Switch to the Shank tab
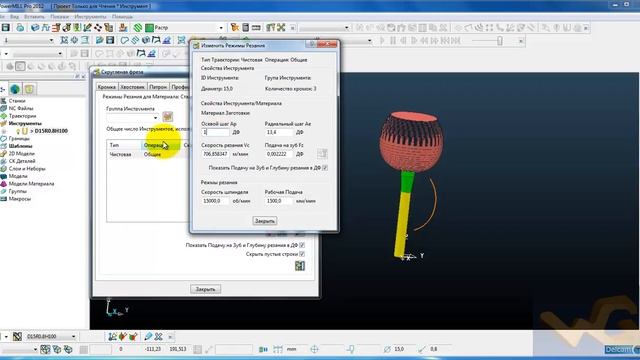This screenshot has width=640, height=360. (133, 87)
